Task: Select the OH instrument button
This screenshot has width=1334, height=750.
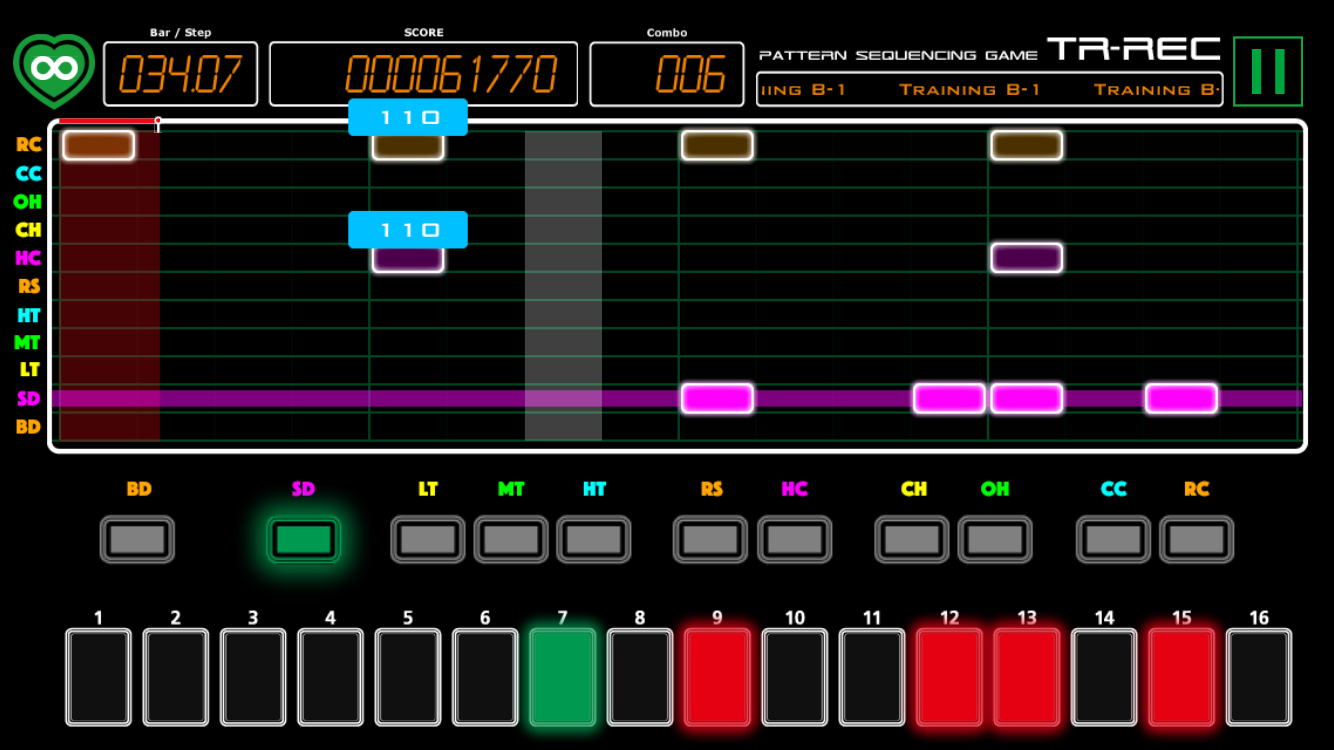Action: [x=995, y=539]
